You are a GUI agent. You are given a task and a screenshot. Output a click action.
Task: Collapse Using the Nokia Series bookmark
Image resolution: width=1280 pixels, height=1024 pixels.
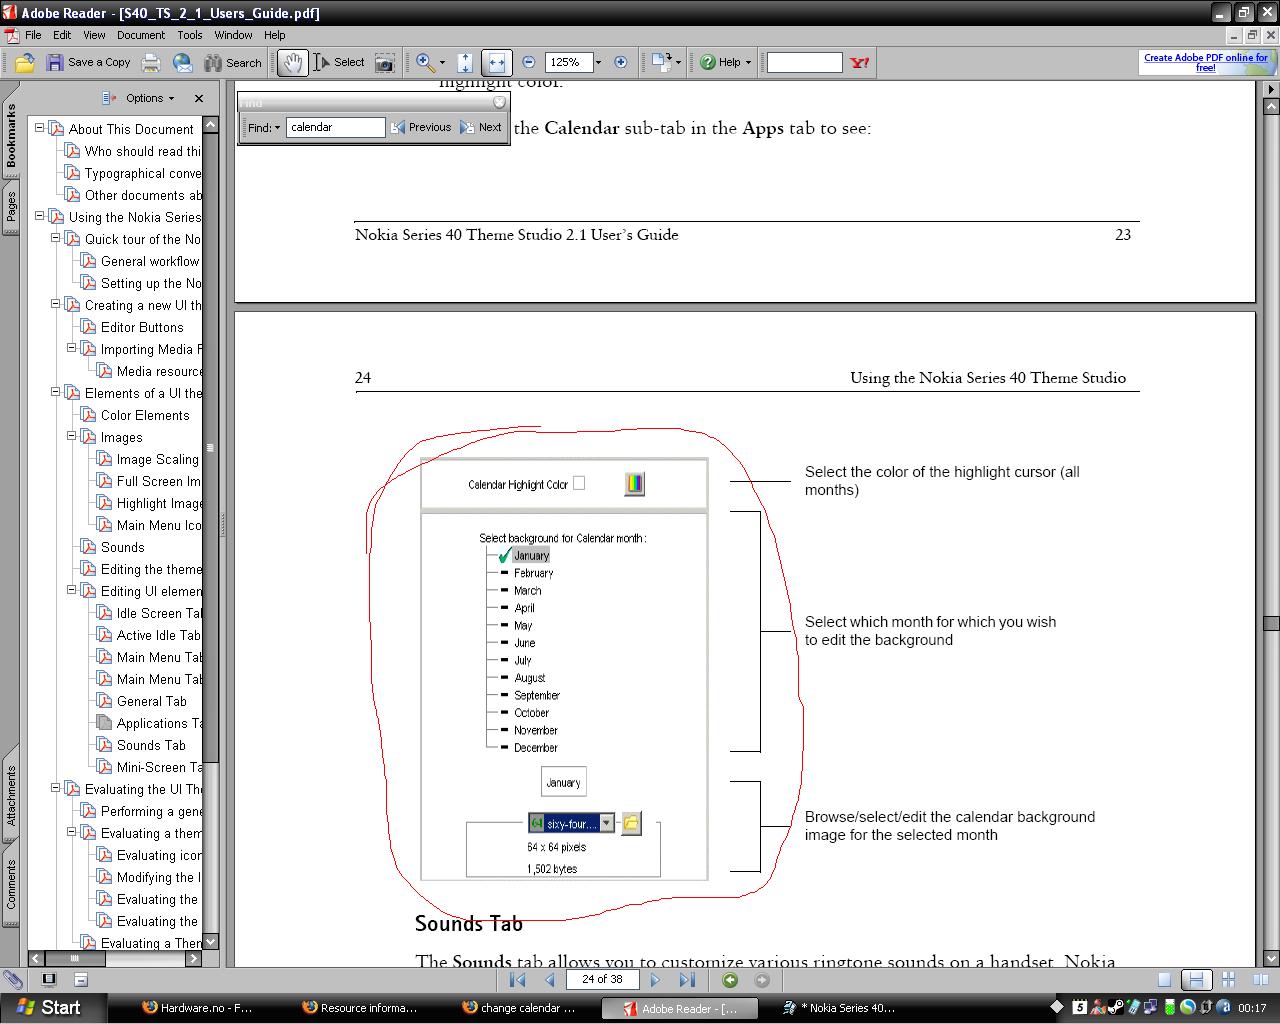coord(40,215)
